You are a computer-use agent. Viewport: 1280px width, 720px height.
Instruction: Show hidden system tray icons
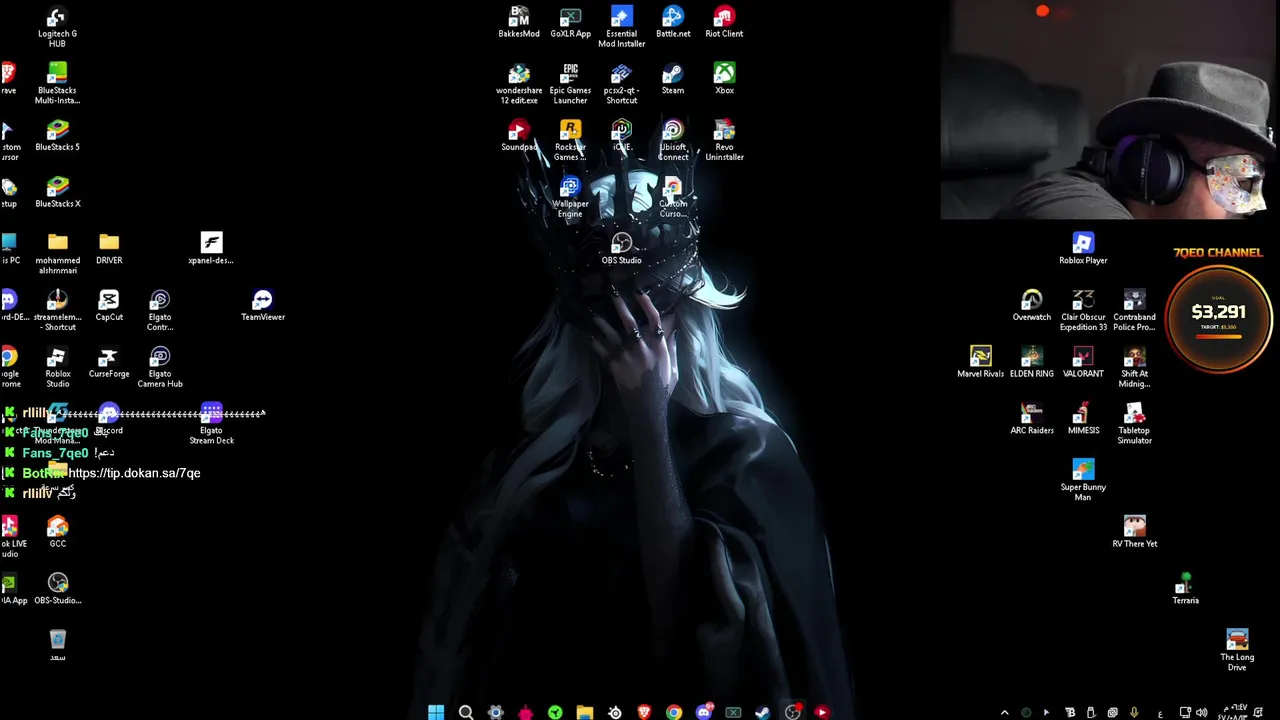(1004, 713)
